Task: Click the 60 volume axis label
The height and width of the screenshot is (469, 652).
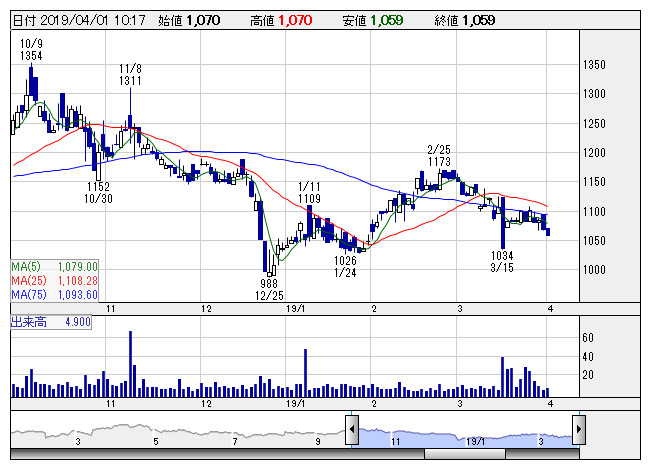Action: [588, 338]
